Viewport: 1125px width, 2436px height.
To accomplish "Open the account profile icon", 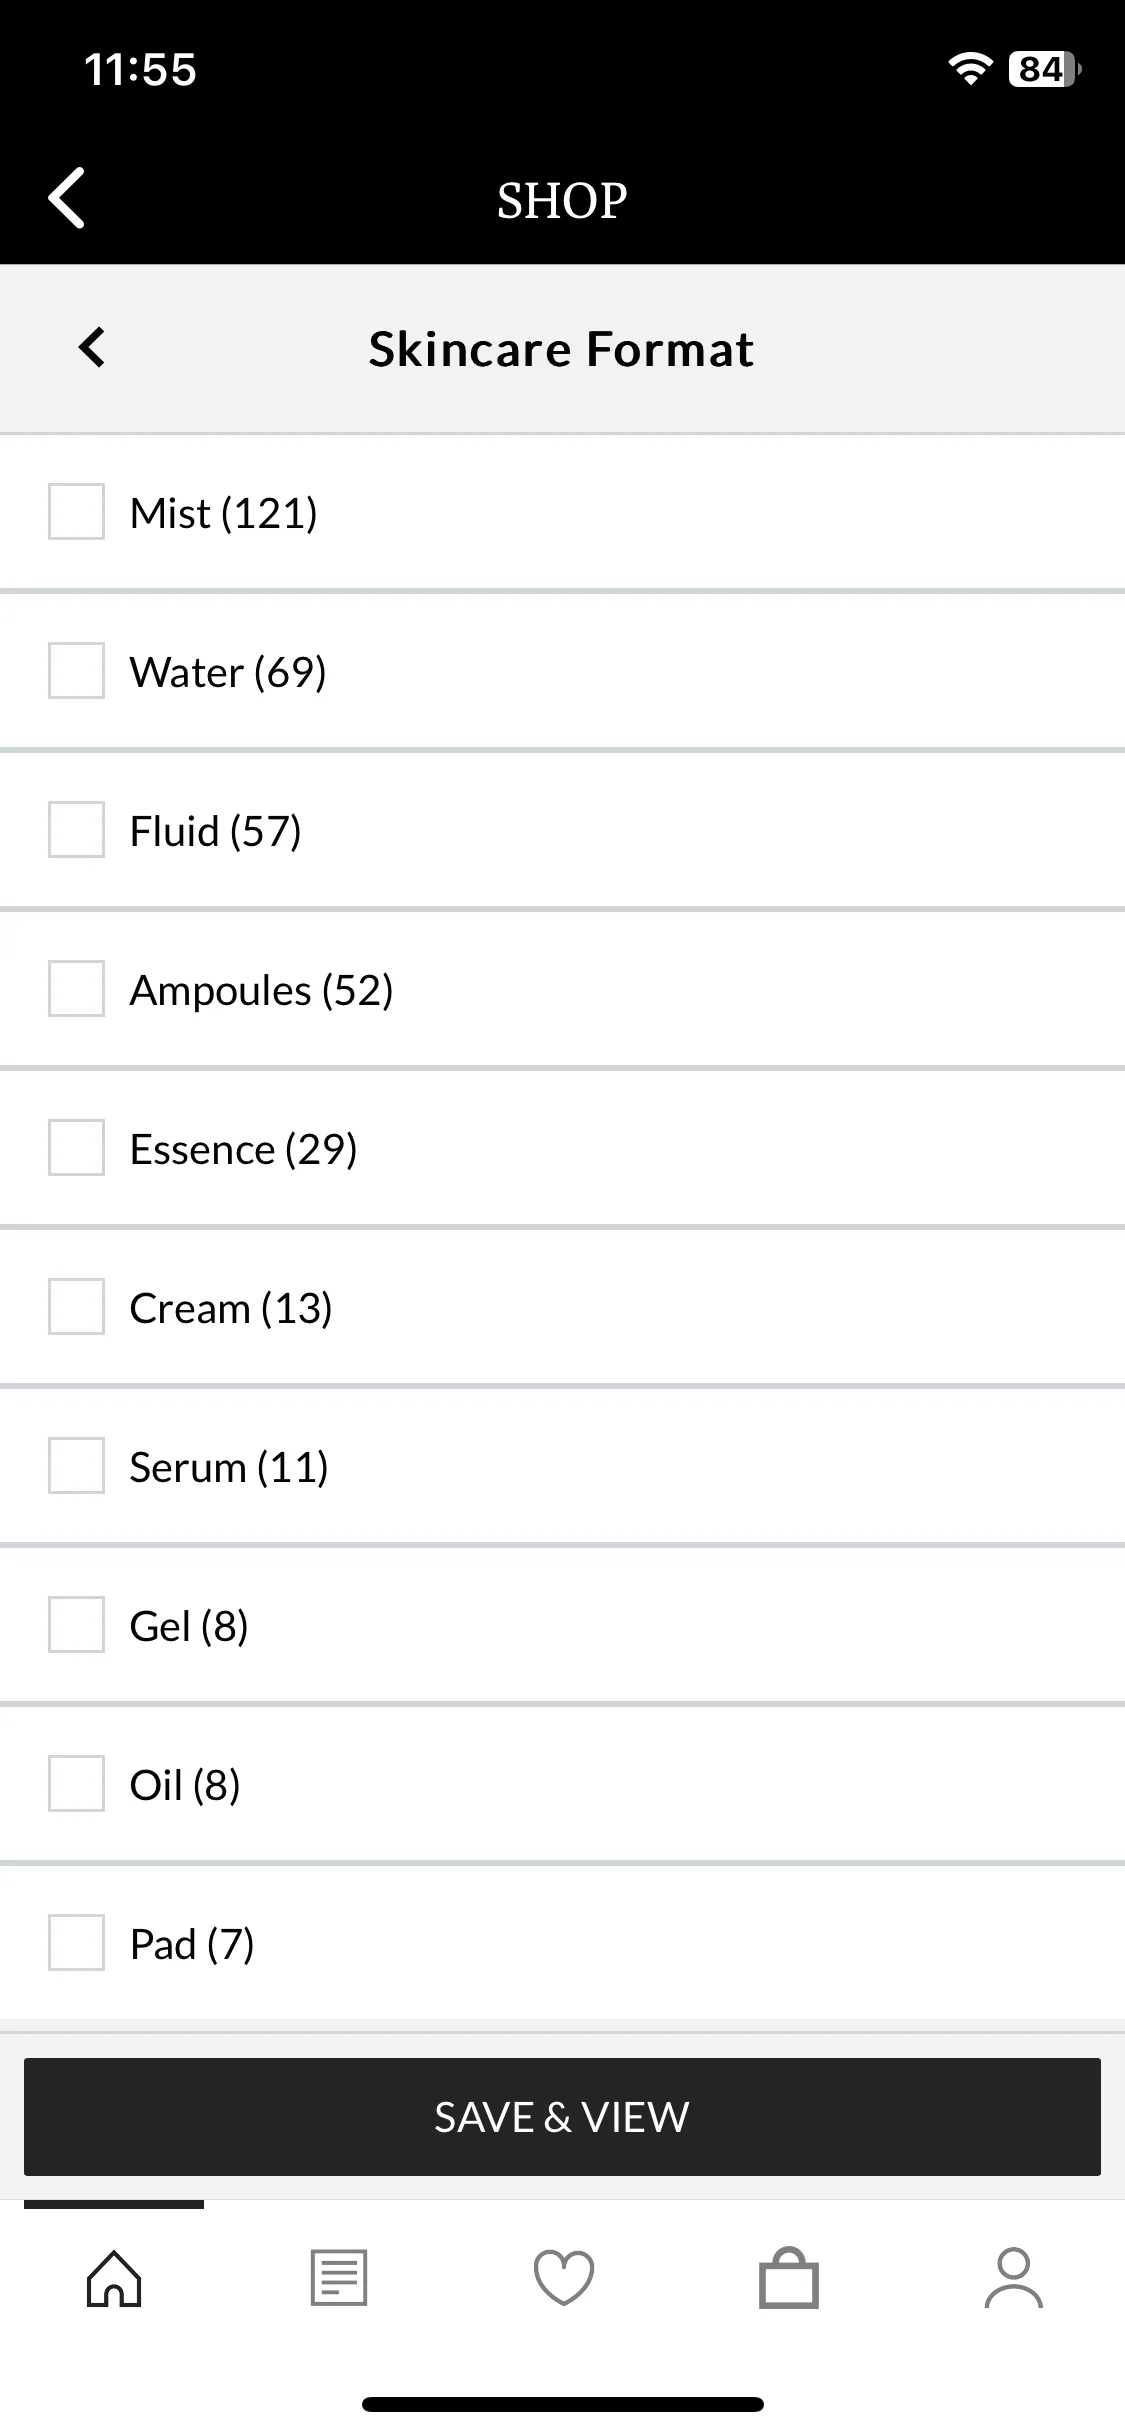I will (1014, 2279).
